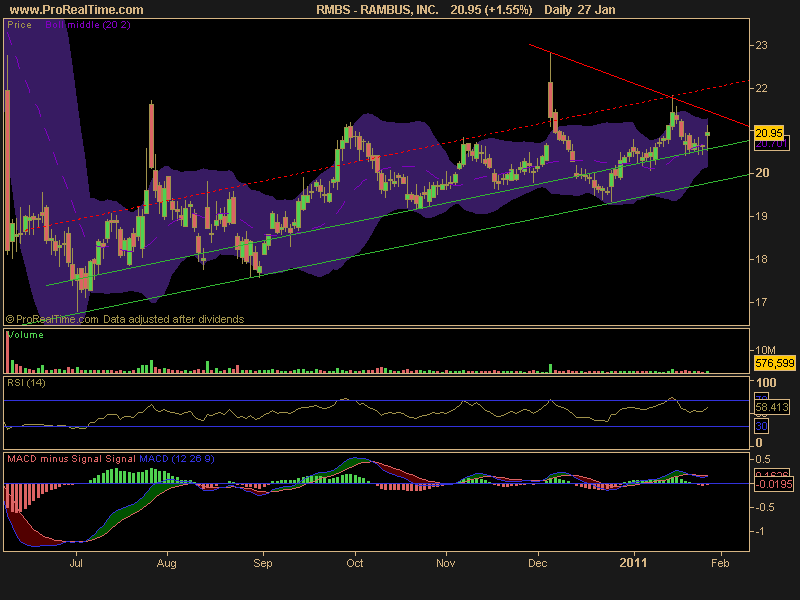Screen dimensions: 800x600
Task: Click the -1 MACD axis label
Action: click(x=759, y=531)
